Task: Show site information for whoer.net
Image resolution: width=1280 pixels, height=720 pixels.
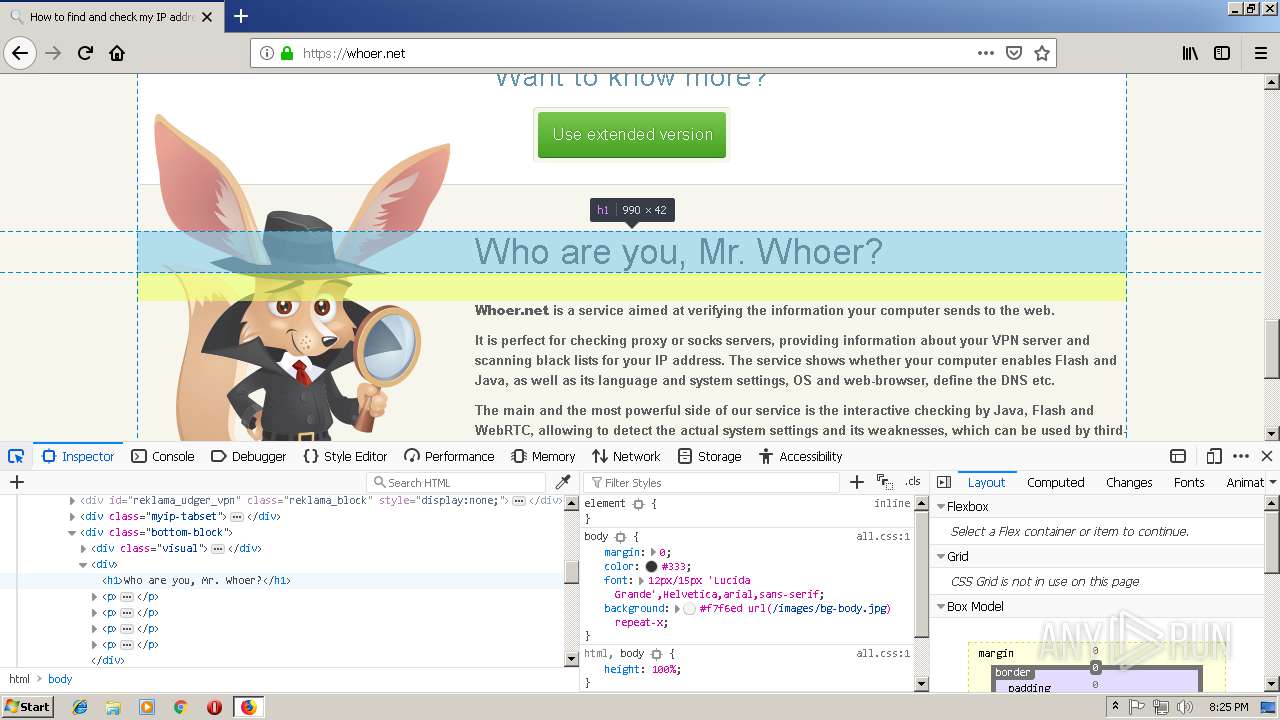Action: coord(267,53)
